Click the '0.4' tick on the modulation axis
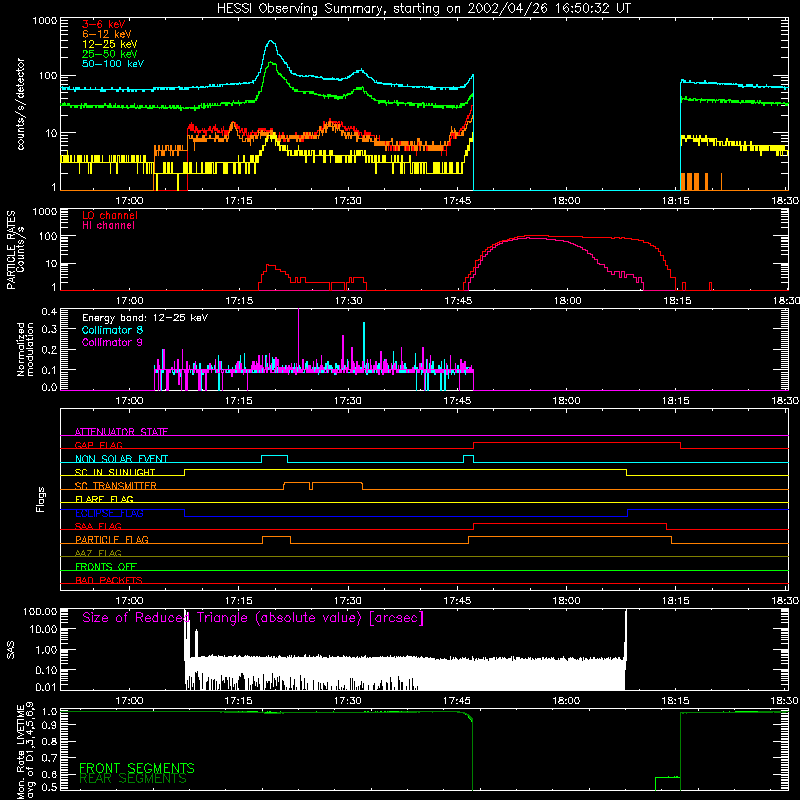 pyautogui.click(x=49, y=312)
